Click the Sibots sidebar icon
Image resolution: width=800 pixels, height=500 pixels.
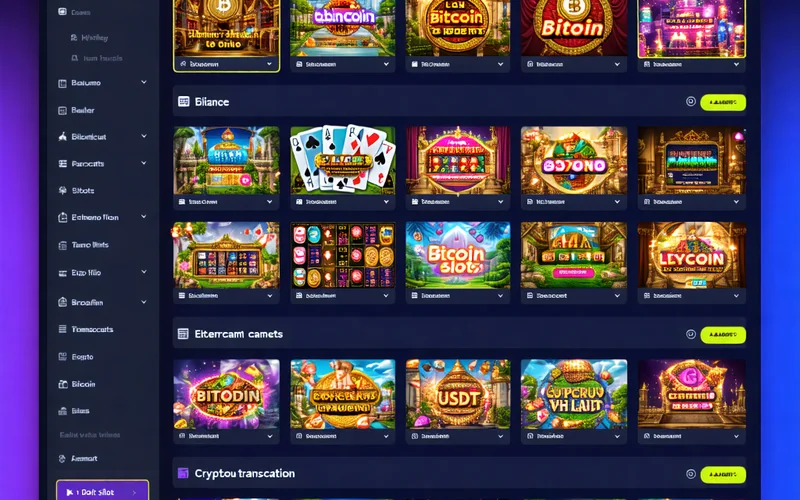(63, 190)
